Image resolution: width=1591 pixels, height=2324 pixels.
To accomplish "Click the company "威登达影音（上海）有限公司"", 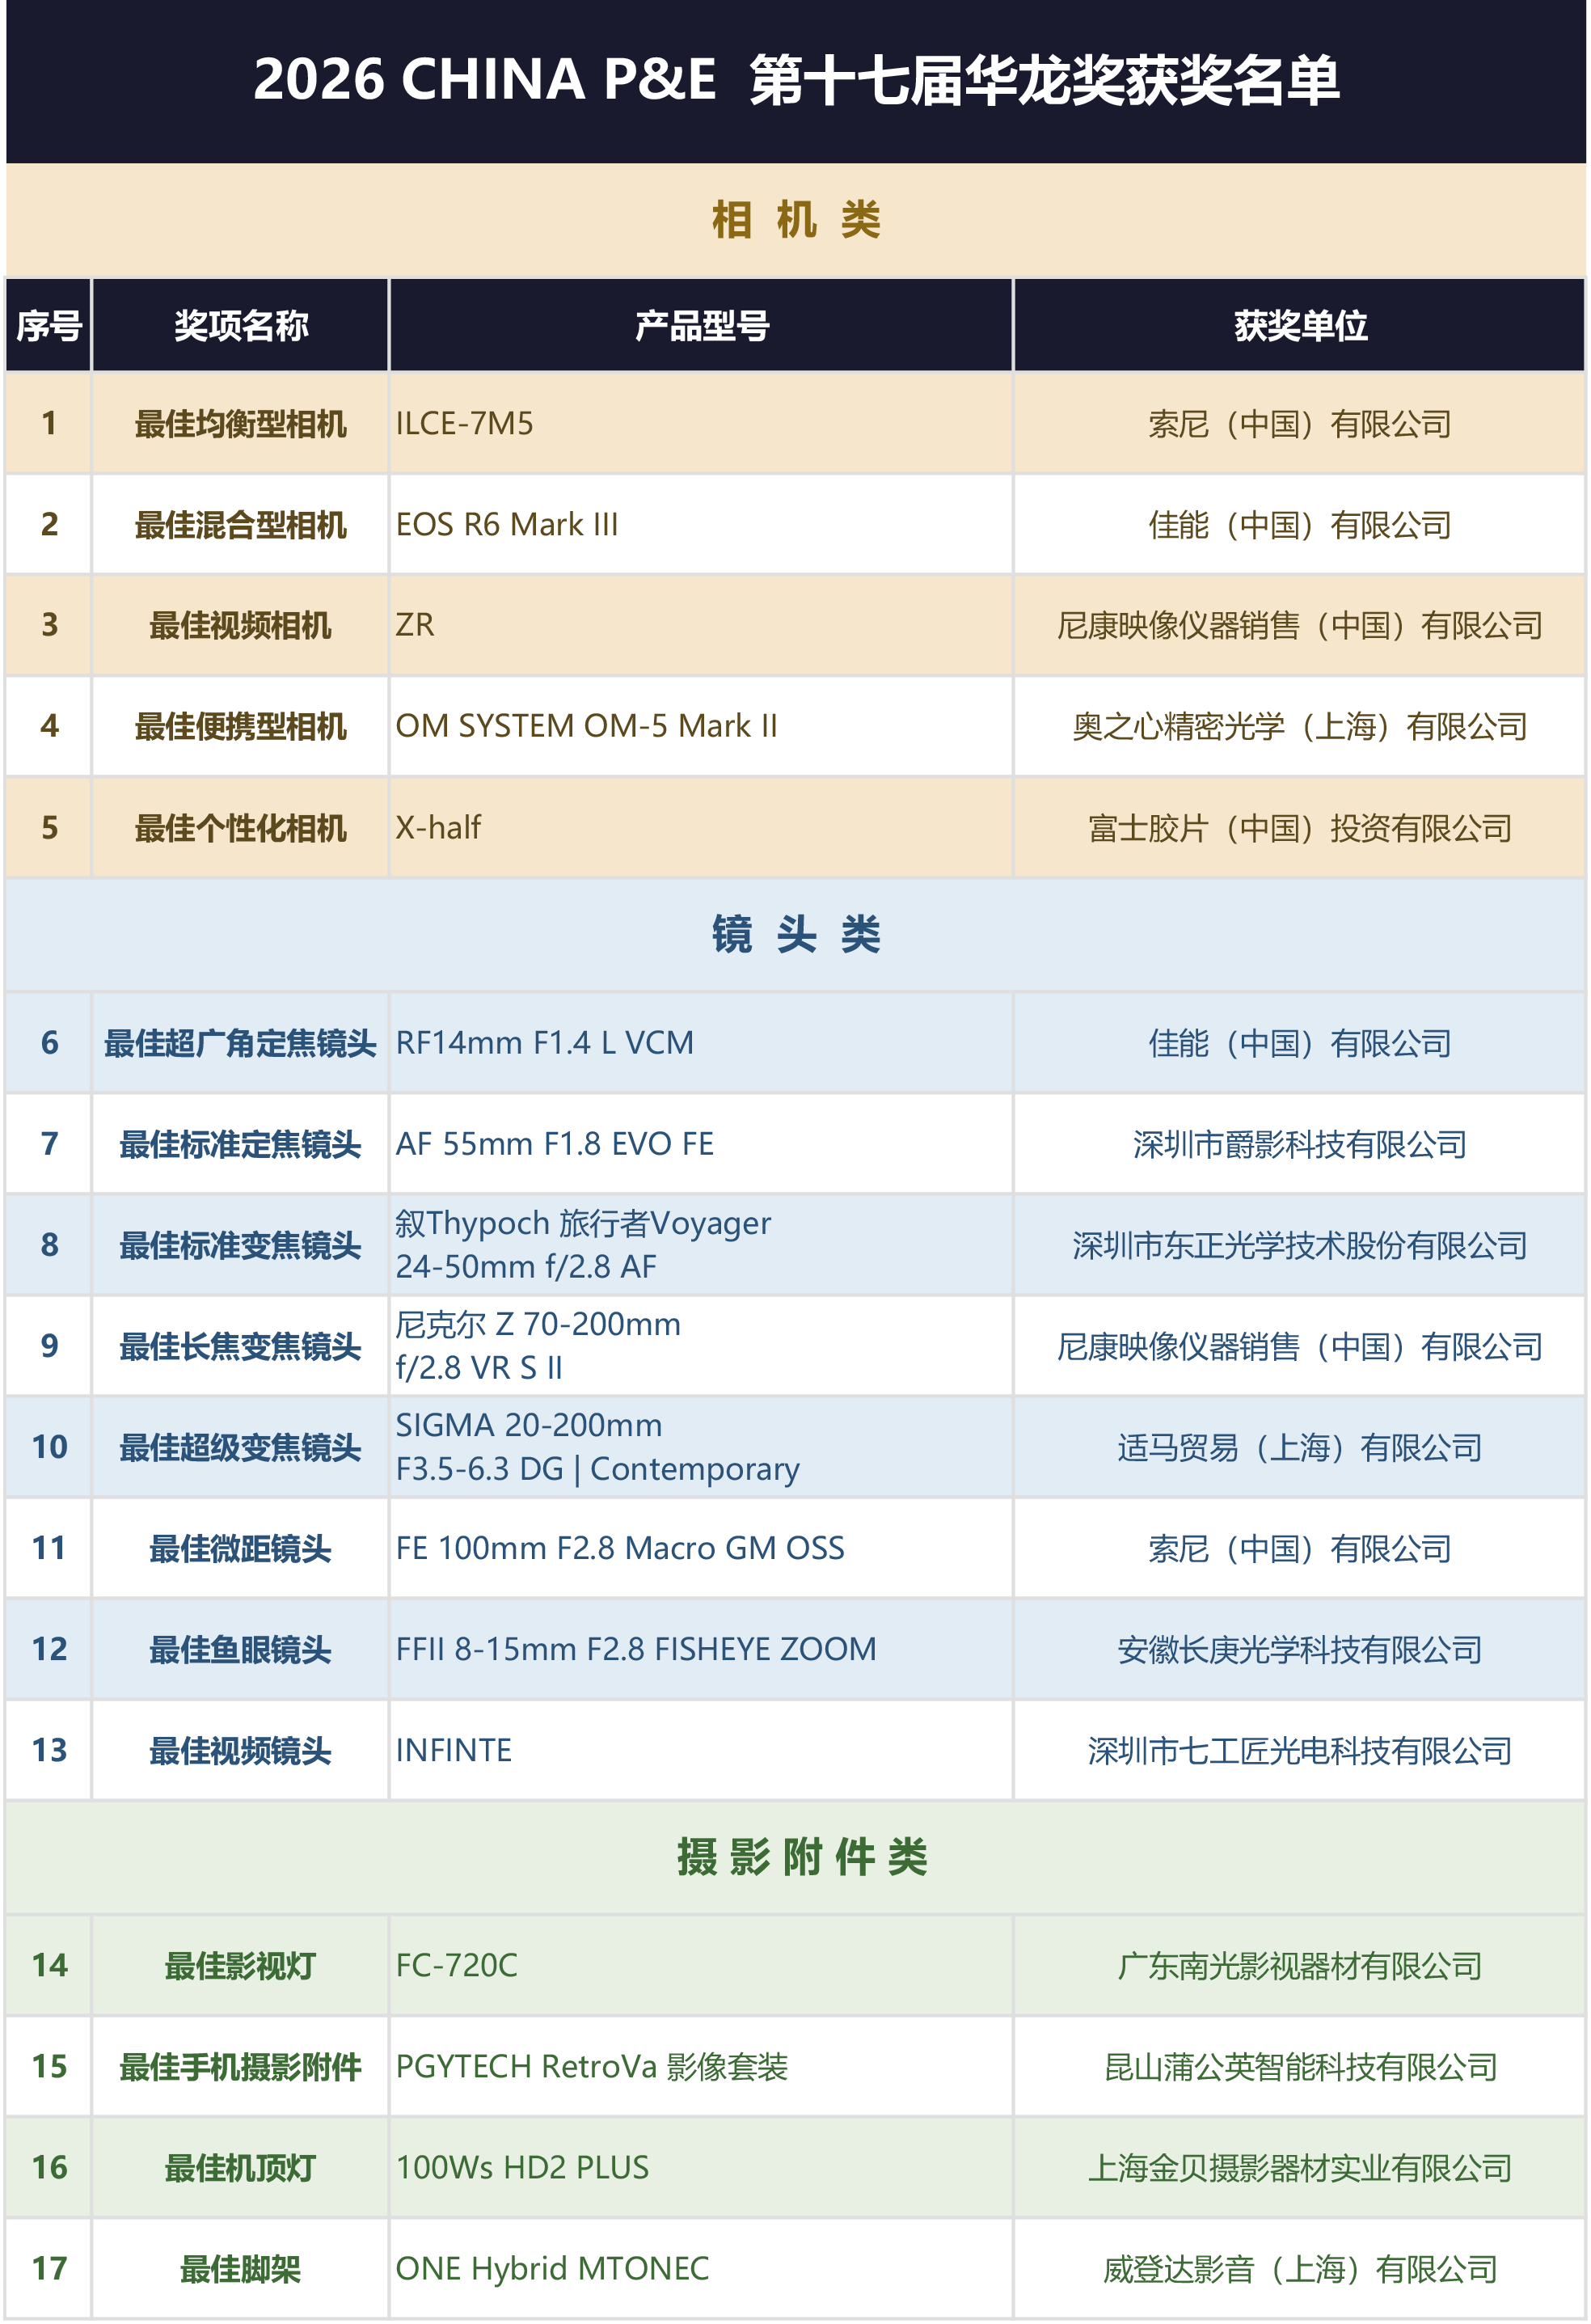I will 1300,2270.
